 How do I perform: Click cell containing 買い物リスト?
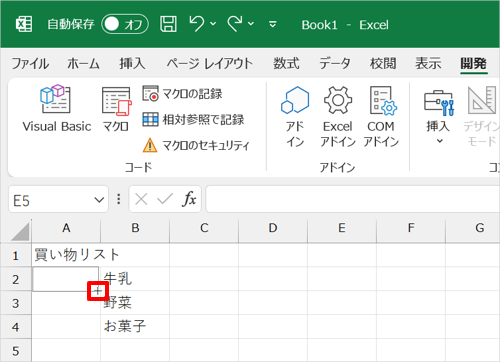66,255
